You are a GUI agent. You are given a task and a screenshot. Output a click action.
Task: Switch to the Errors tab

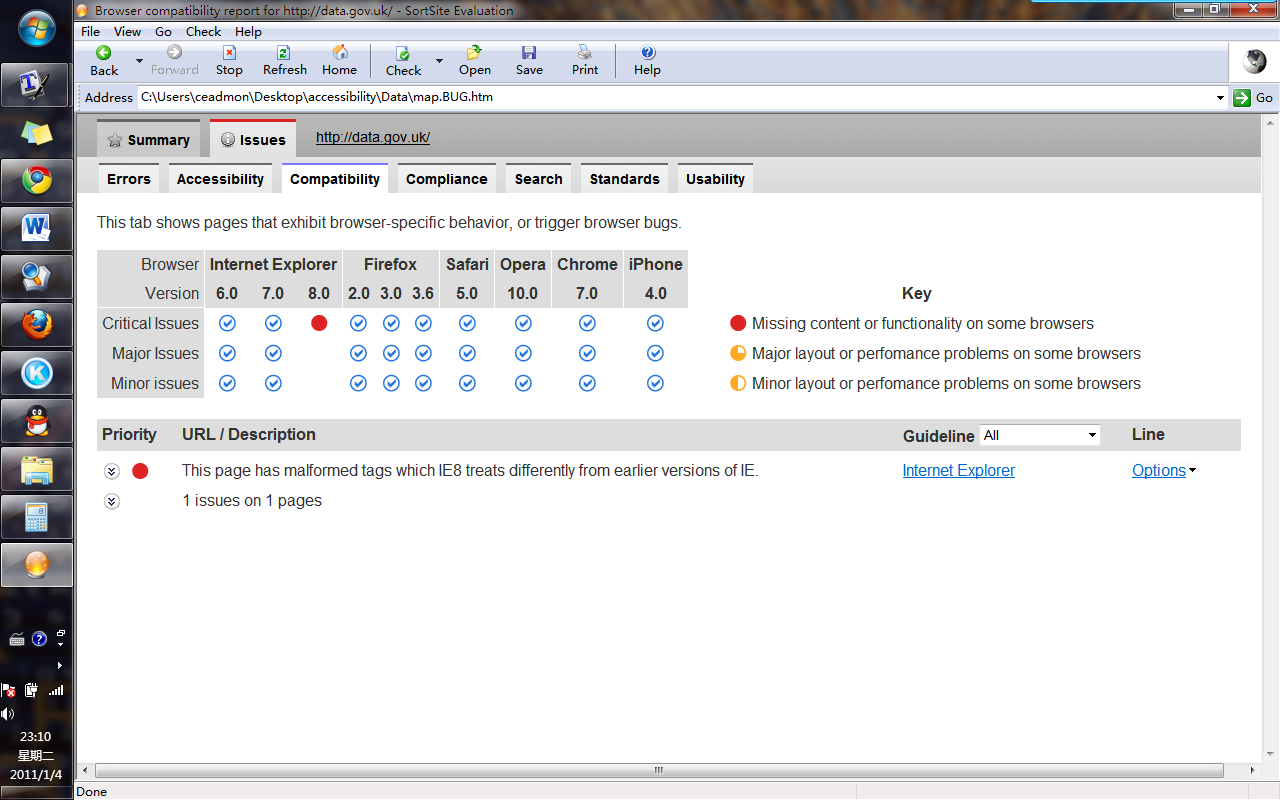(x=129, y=179)
